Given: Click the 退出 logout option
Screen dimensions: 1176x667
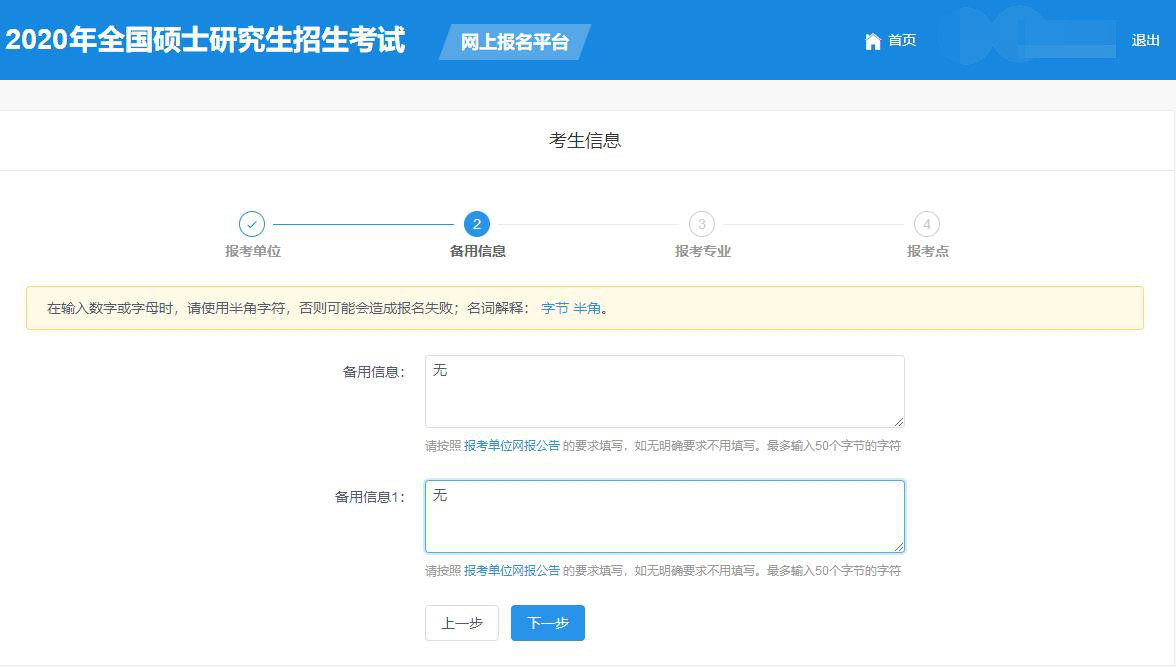Looking at the screenshot, I should click(x=1146, y=41).
